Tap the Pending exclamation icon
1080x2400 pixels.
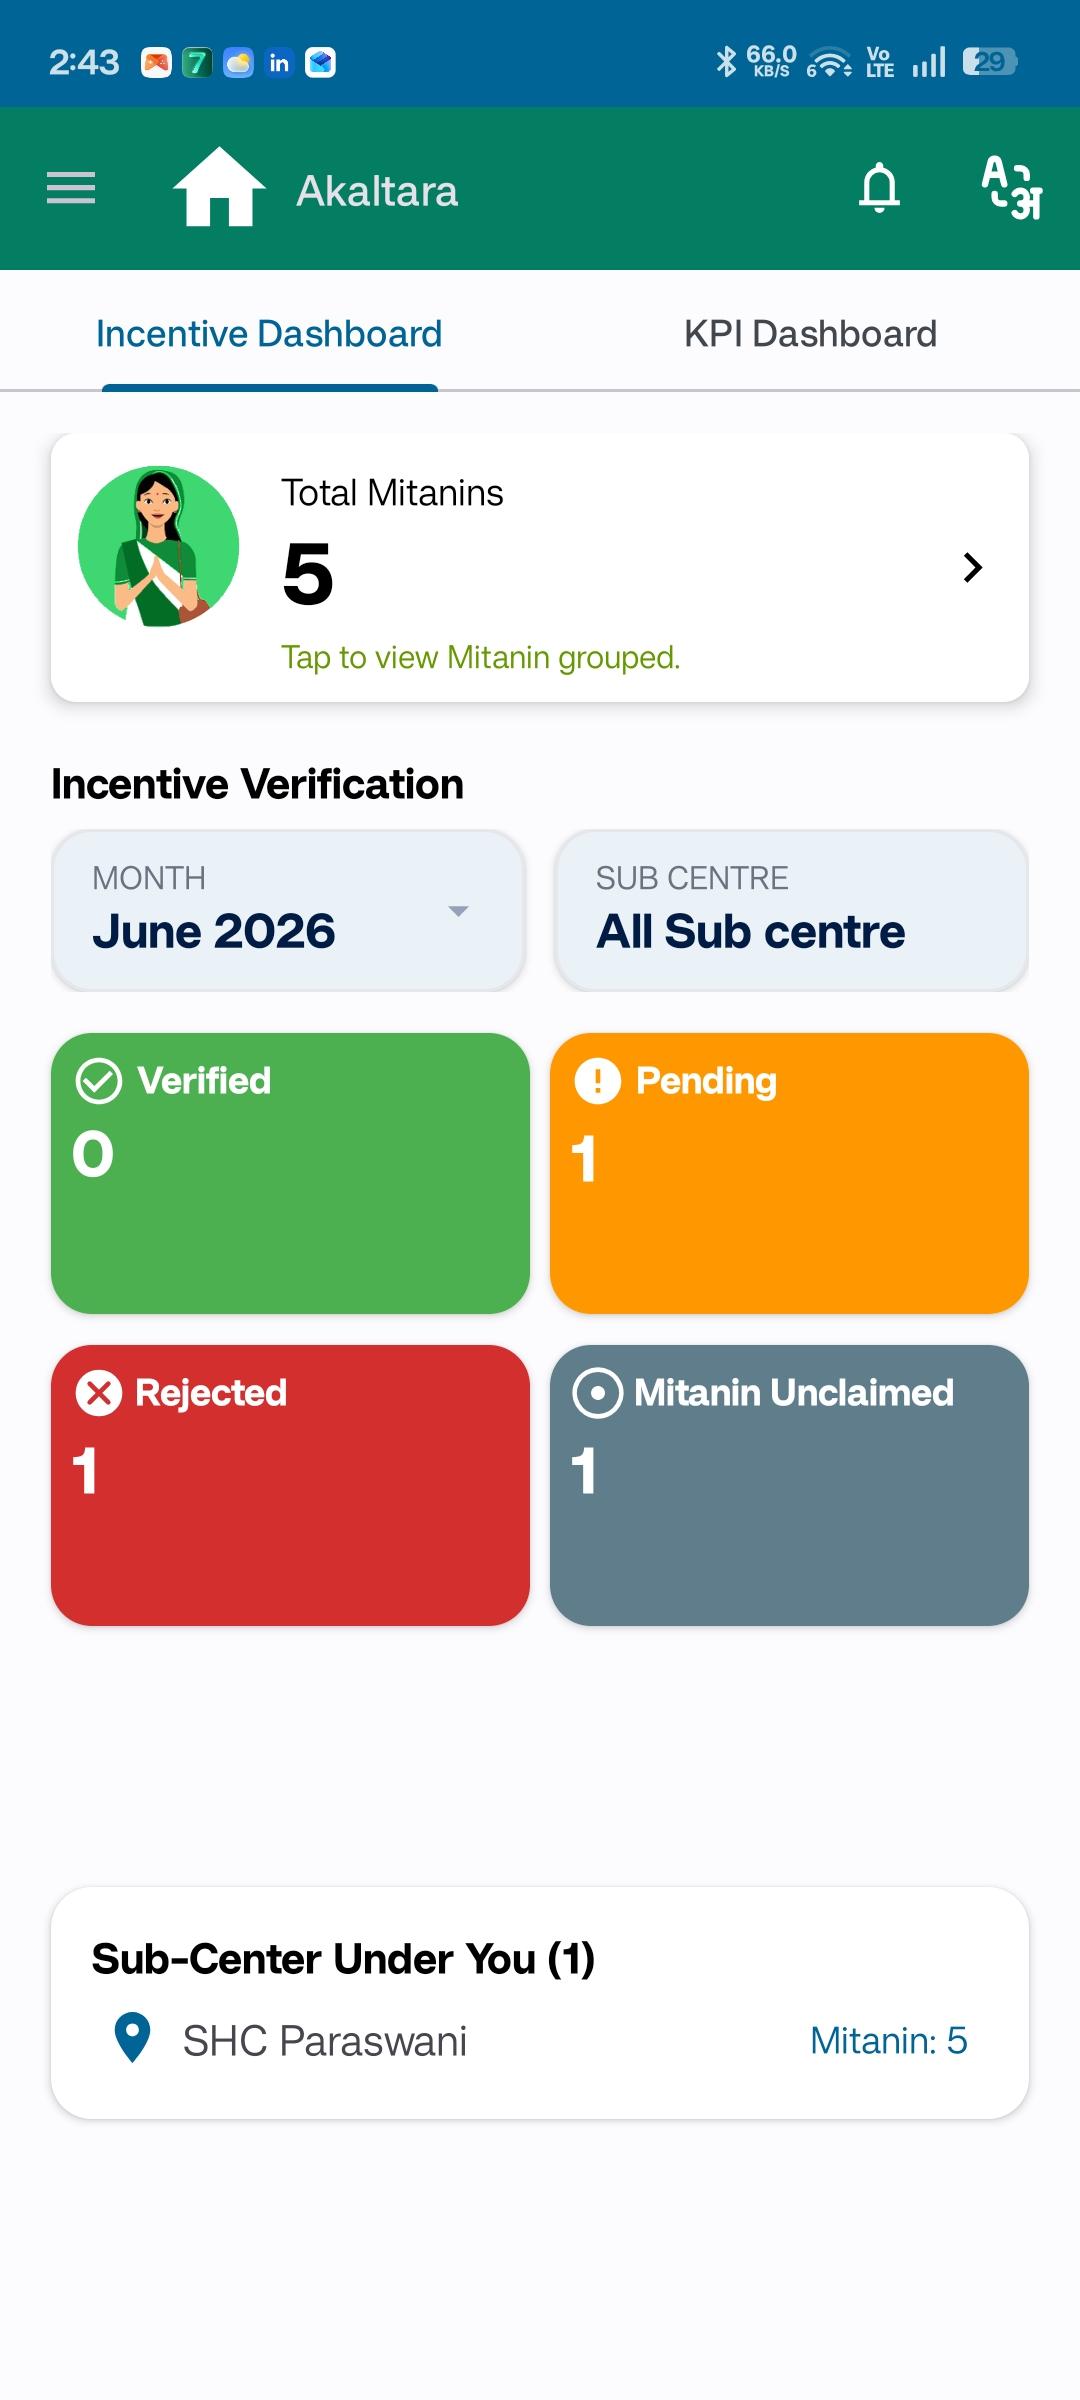(x=598, y=1081)
